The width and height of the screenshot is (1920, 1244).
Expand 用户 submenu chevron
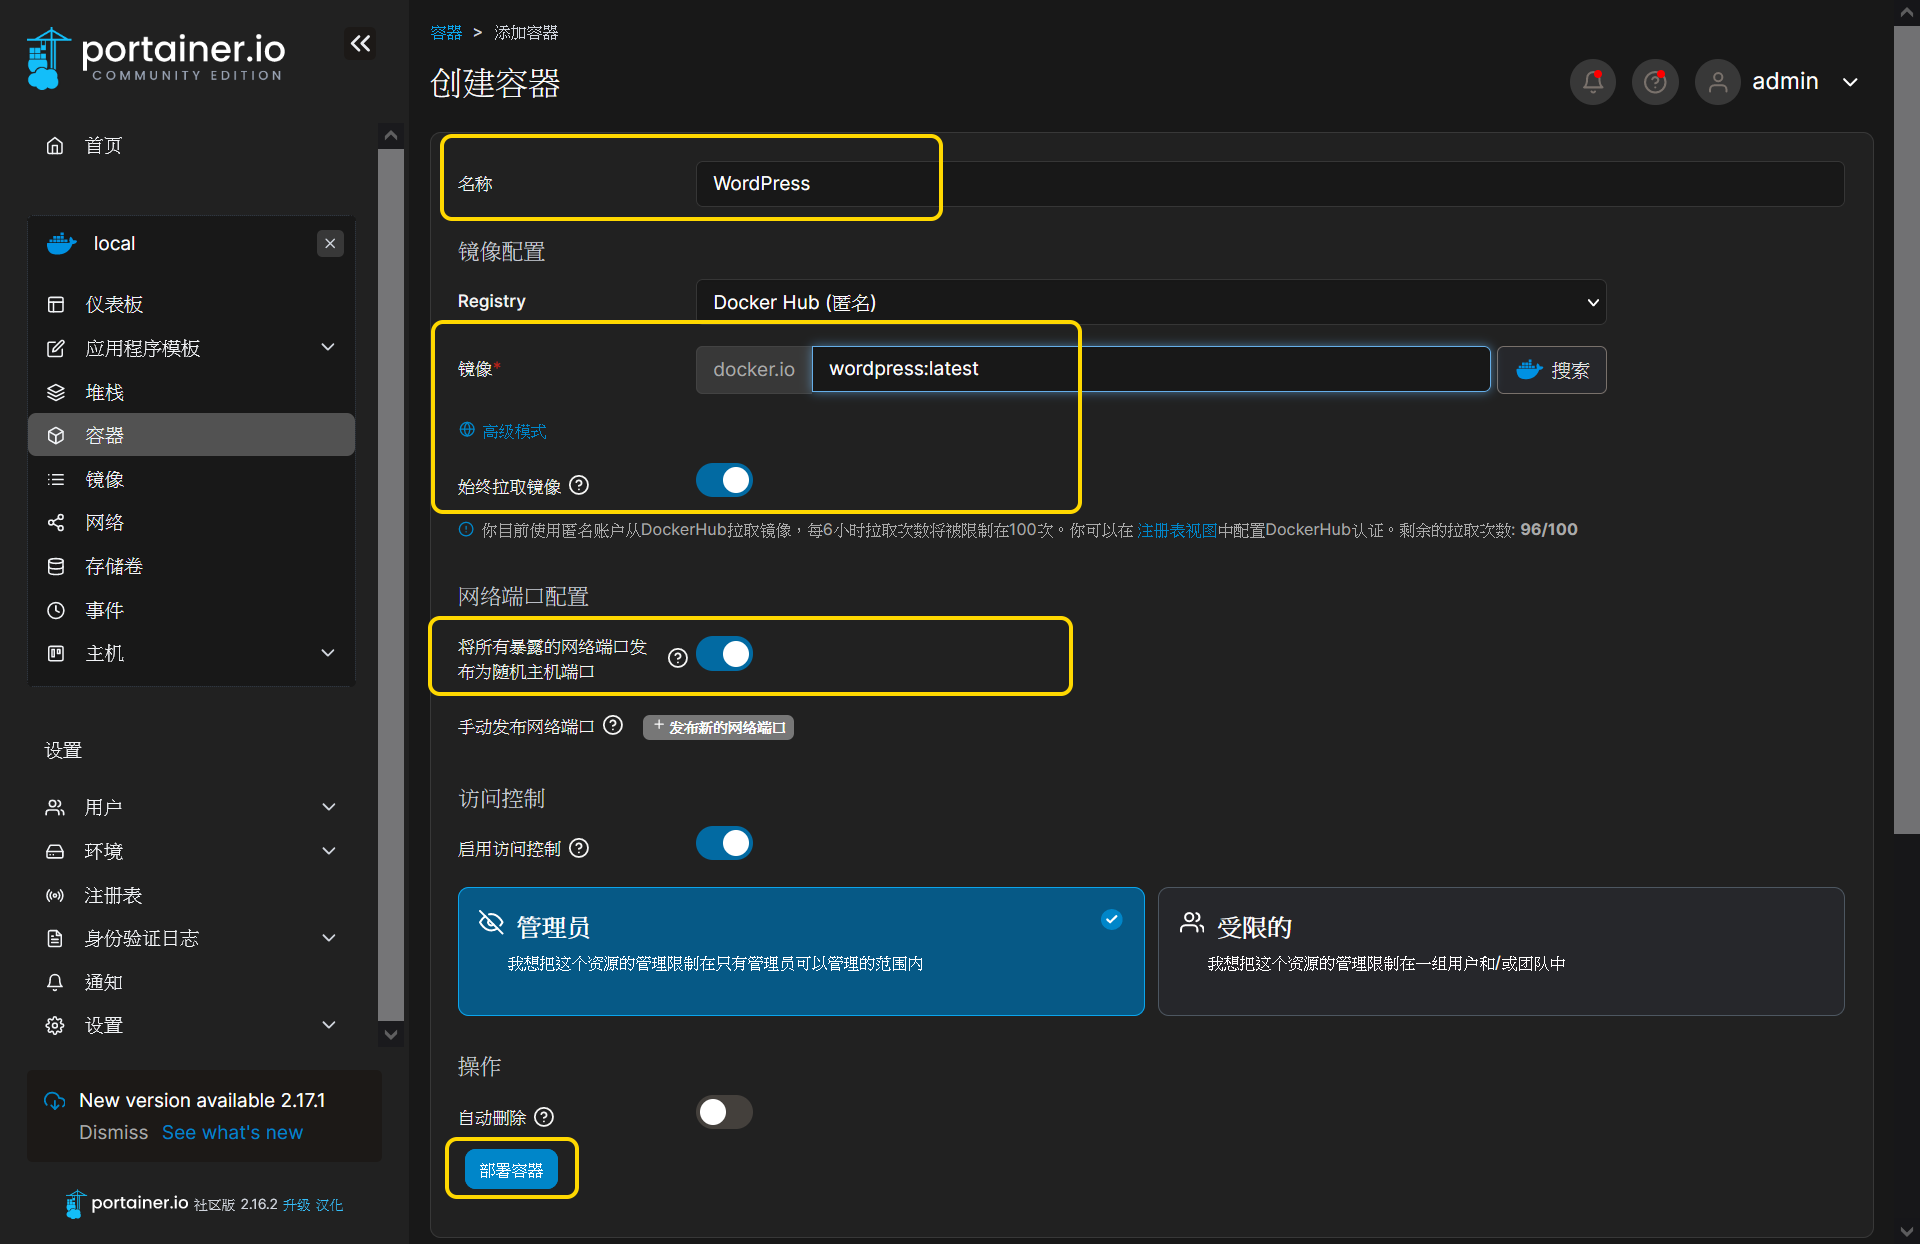(329, 807)
